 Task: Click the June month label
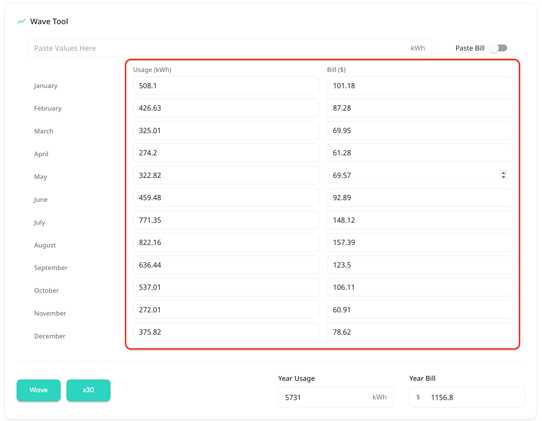point(40,199)
